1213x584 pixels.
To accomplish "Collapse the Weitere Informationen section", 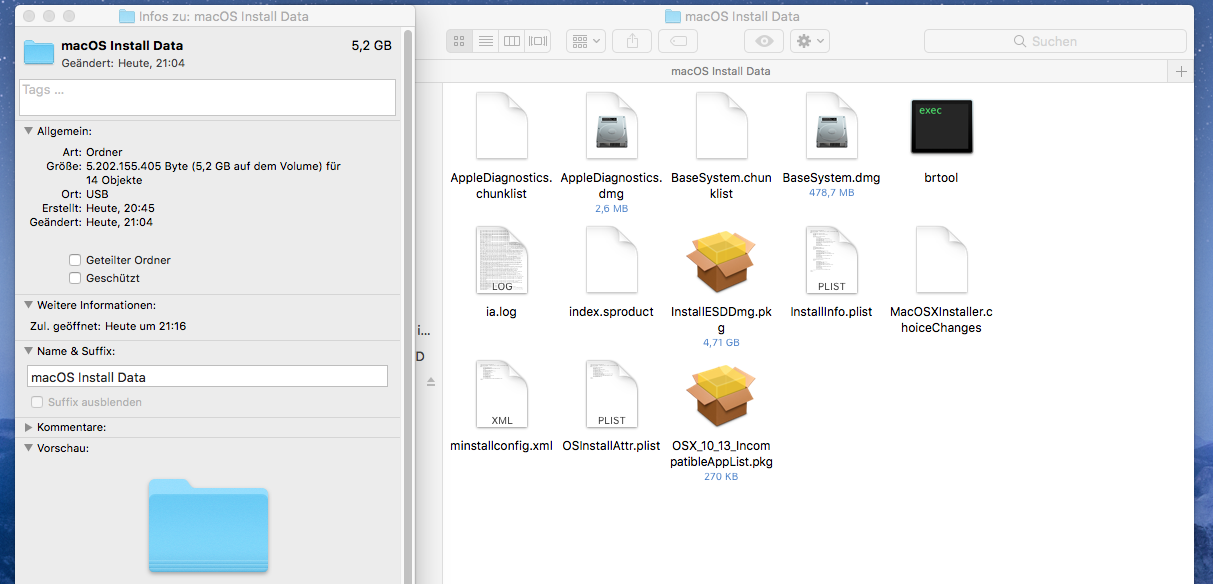I will (x=28, y=305).
